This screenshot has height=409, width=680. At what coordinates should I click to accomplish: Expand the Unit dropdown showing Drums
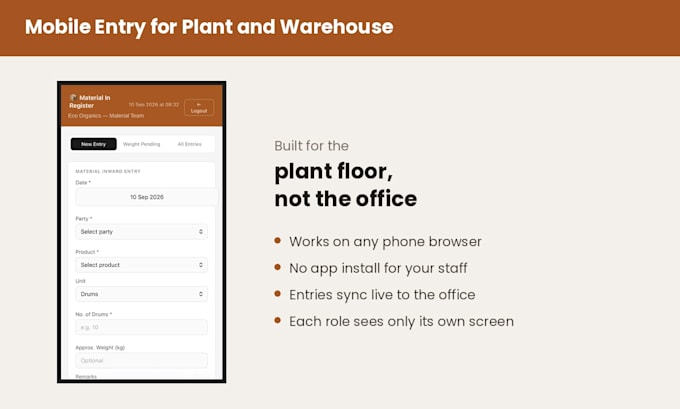(x=141, y=294)
